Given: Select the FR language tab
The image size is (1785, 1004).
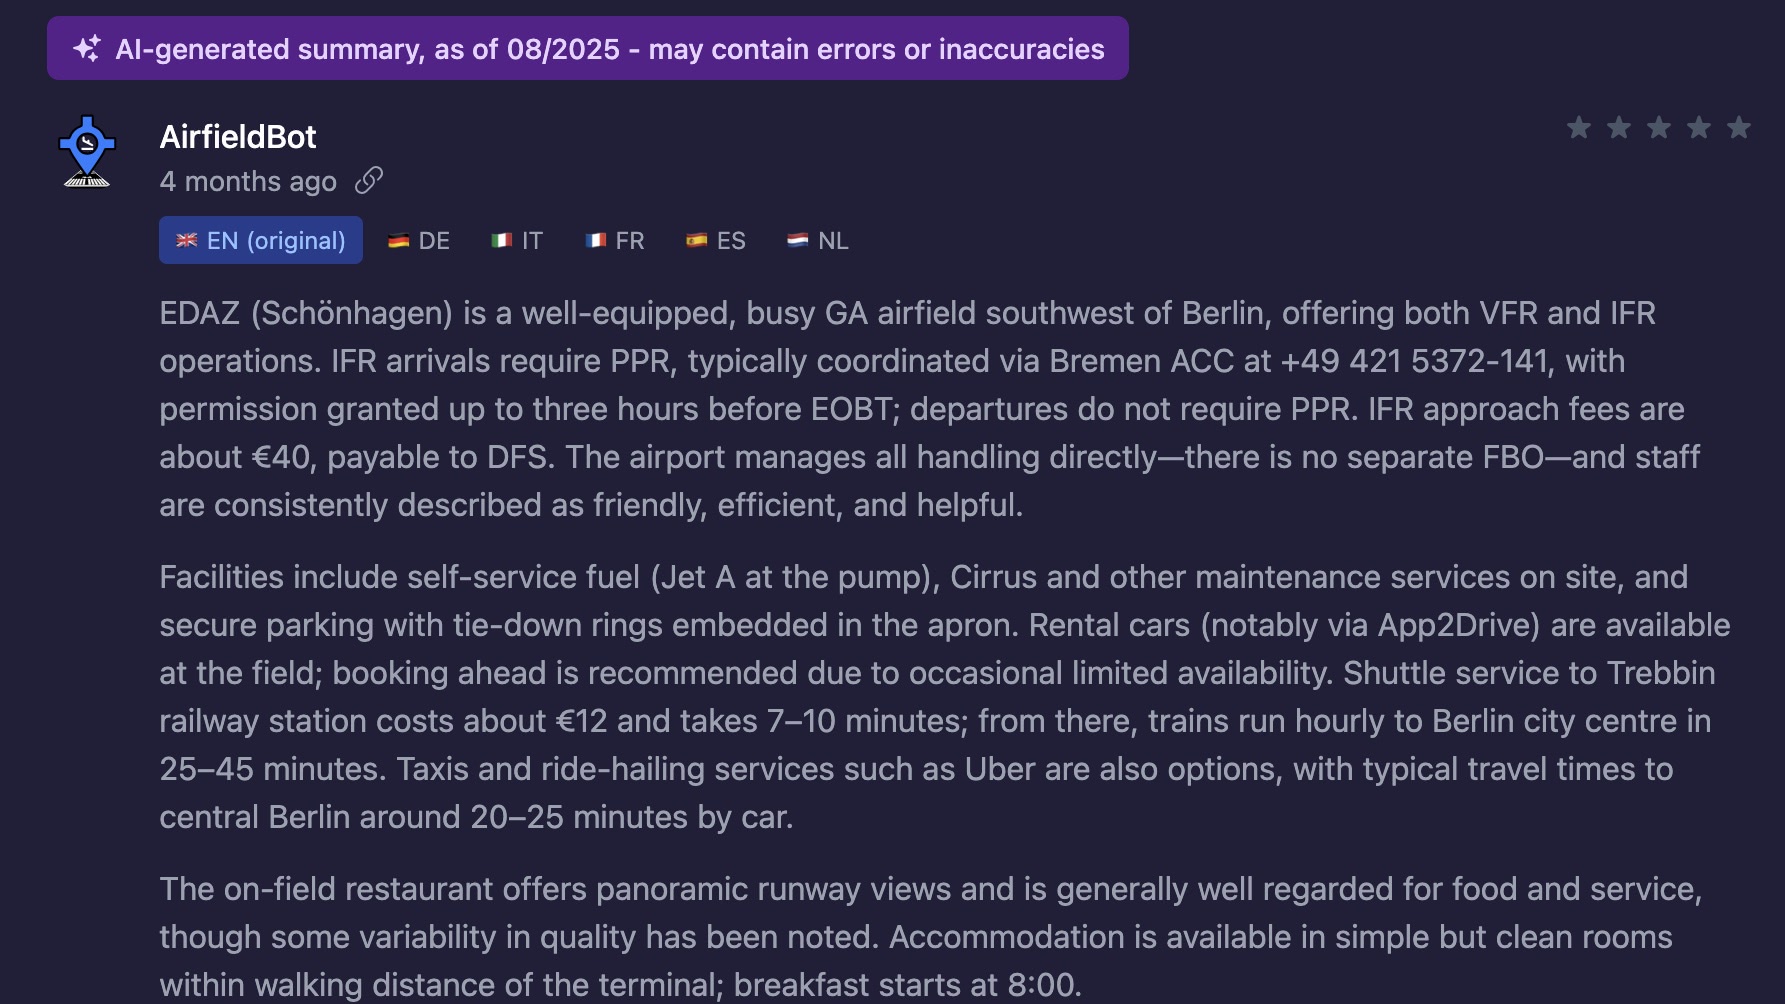Looking at the screenshot, I should click(614, 240).
